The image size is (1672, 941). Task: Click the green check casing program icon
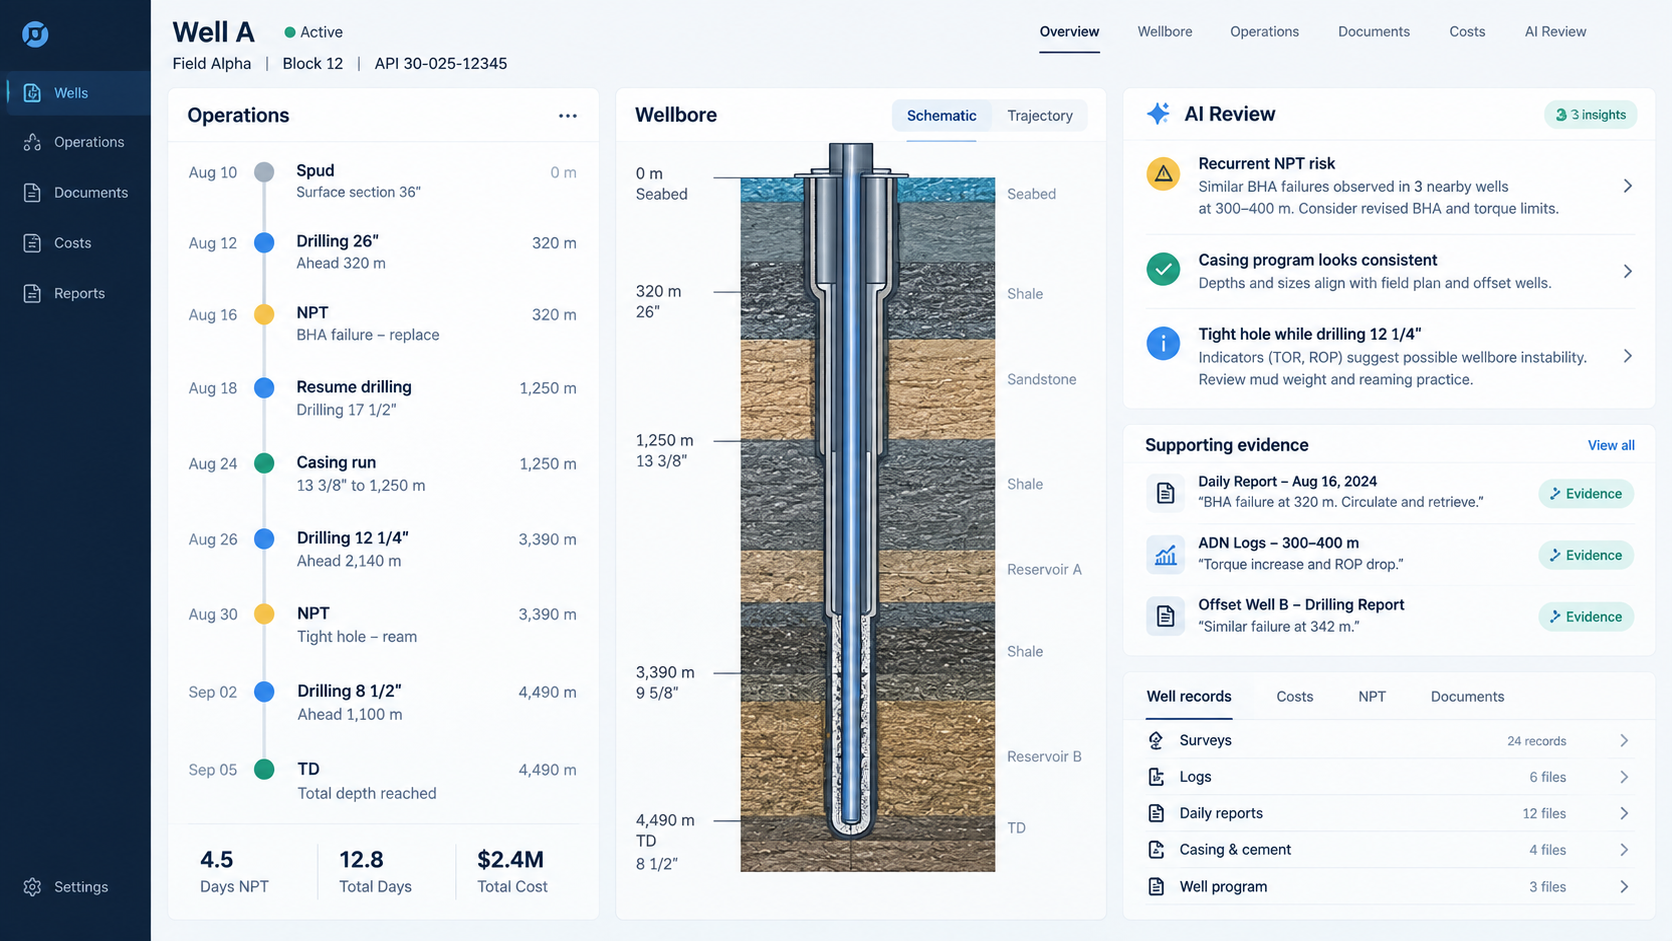point(1163,270)
